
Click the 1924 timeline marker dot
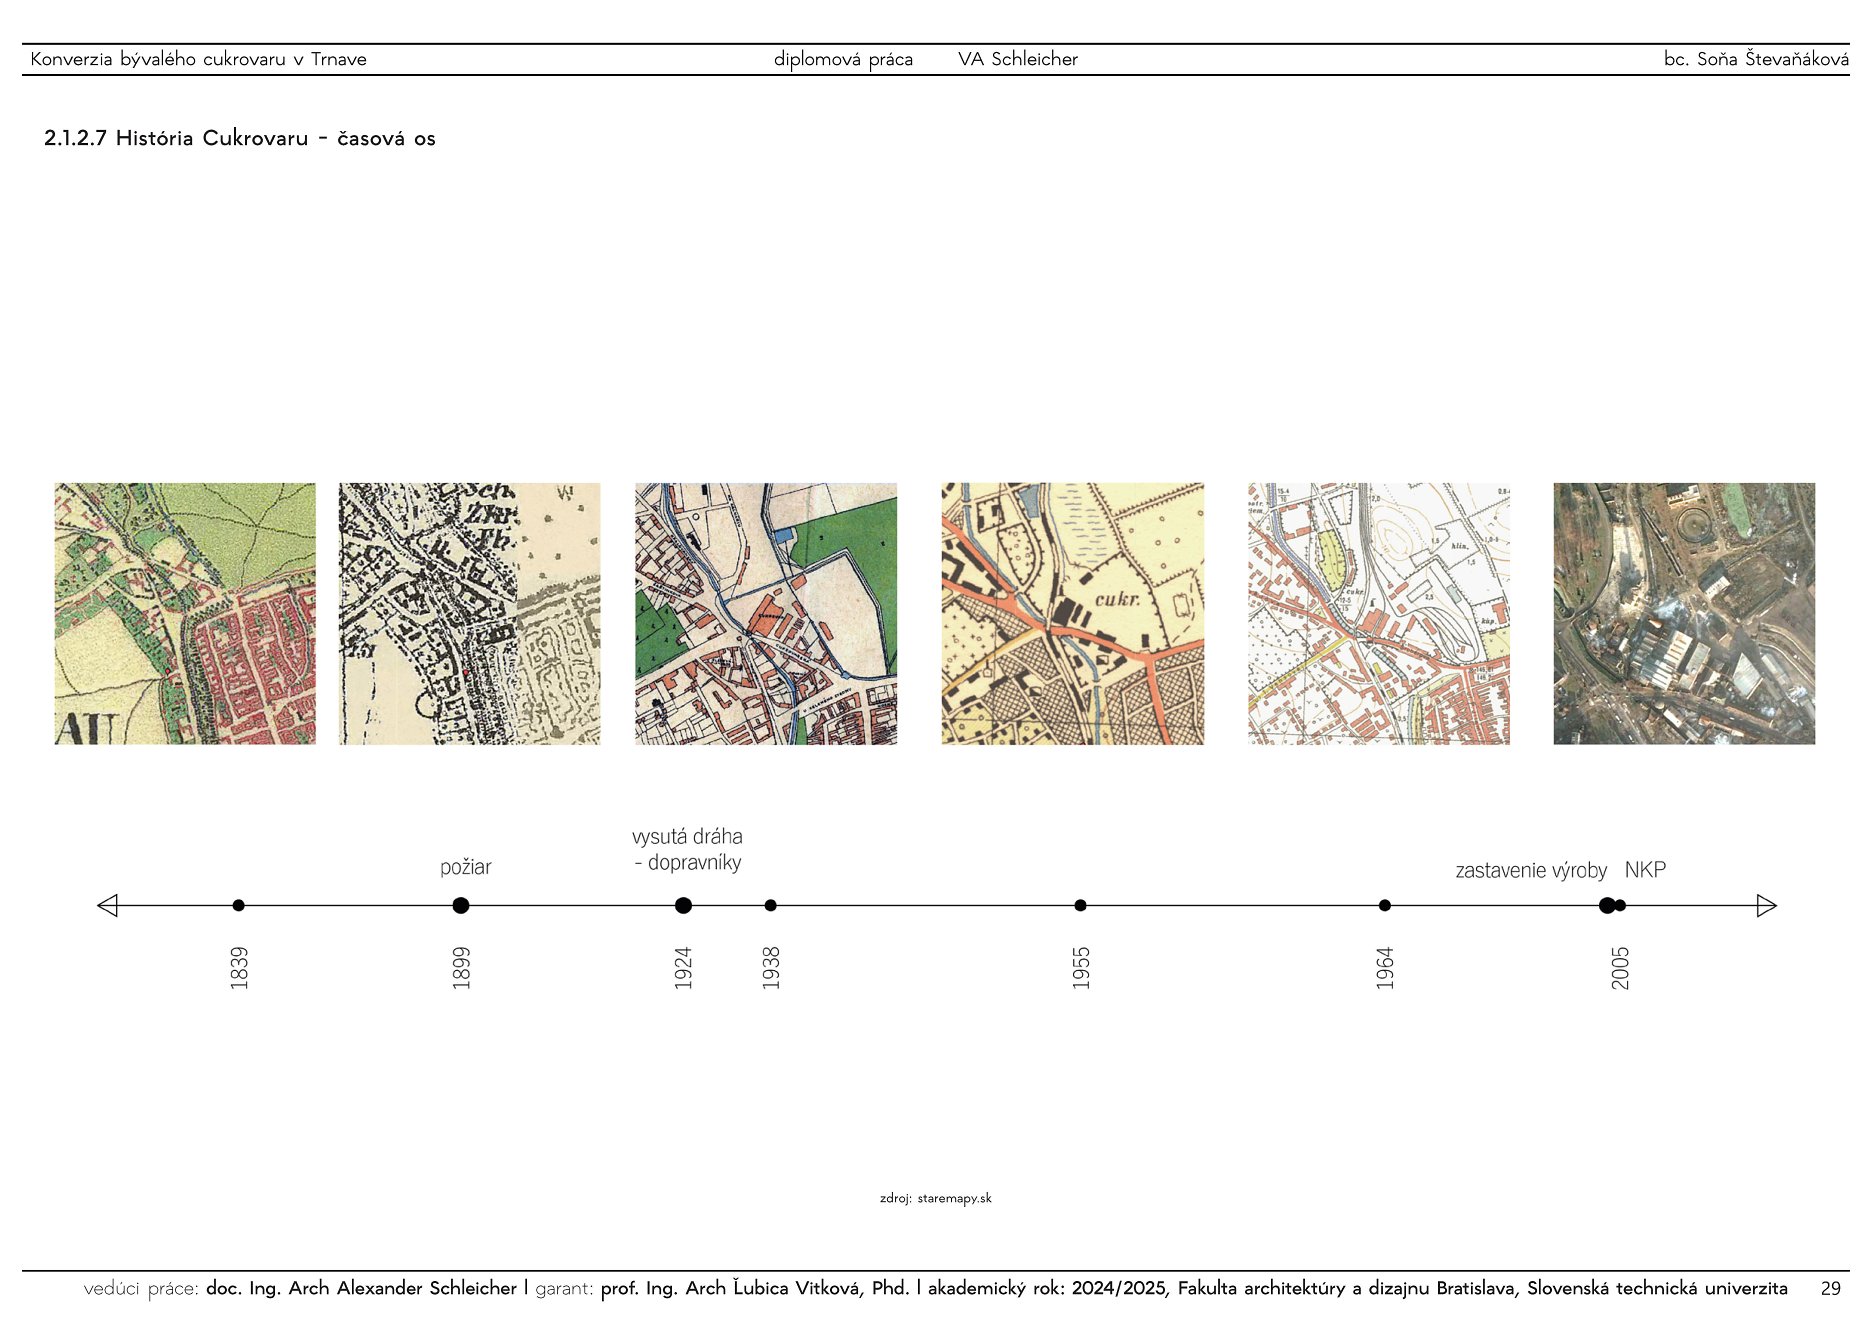pyautogui.click(x=683, y=906)
